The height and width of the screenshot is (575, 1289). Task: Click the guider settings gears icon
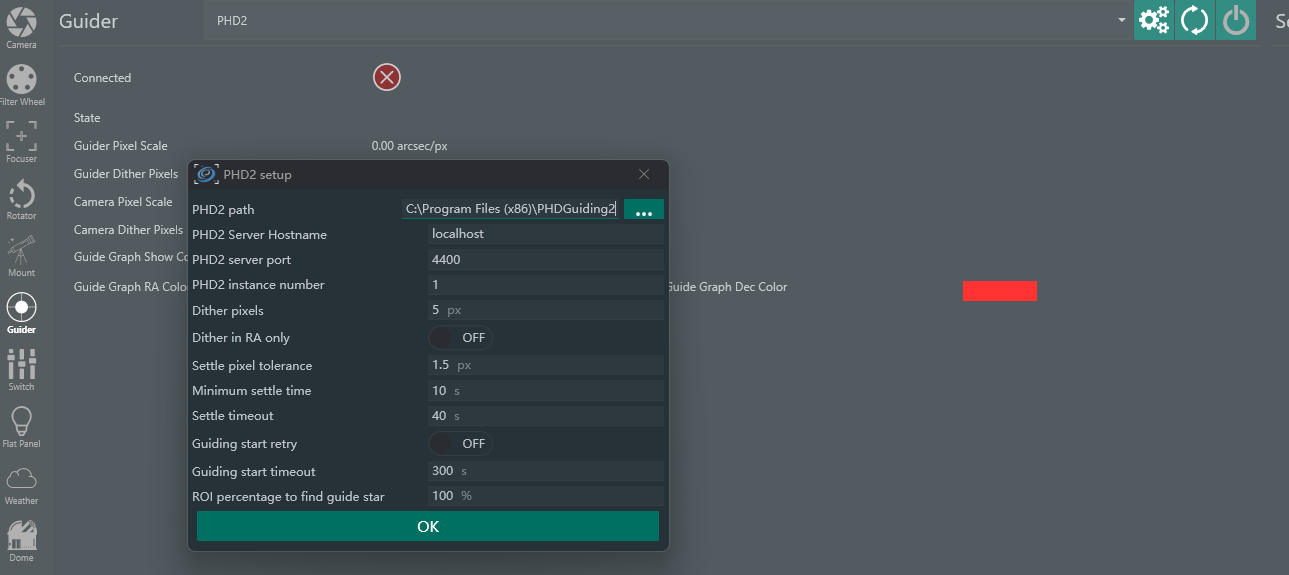tap(1154, 21)
